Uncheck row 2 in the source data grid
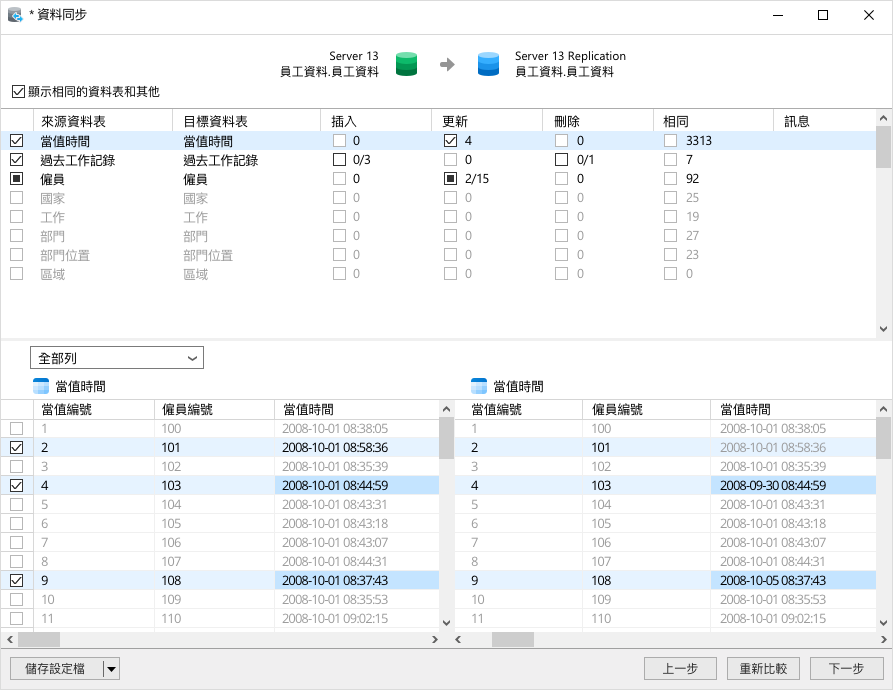The image size is (893, 690). coord(17,447)
